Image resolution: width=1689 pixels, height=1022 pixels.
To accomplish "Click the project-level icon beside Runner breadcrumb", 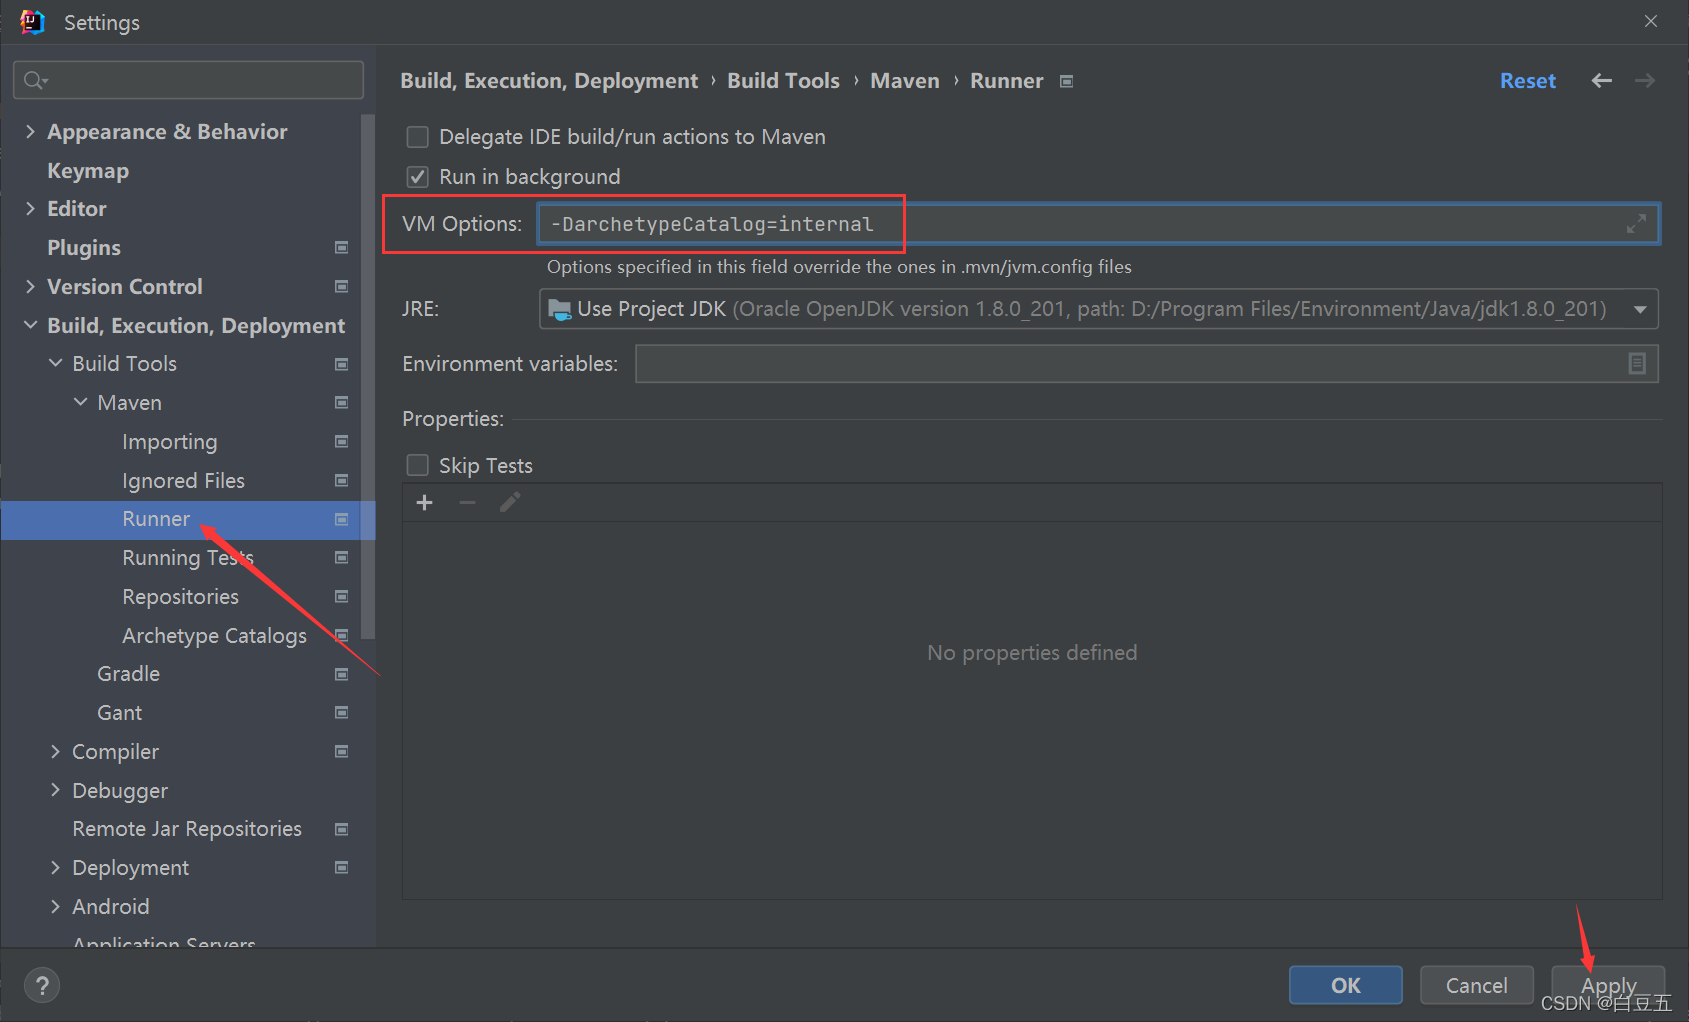I will (x=1066, y=81).
